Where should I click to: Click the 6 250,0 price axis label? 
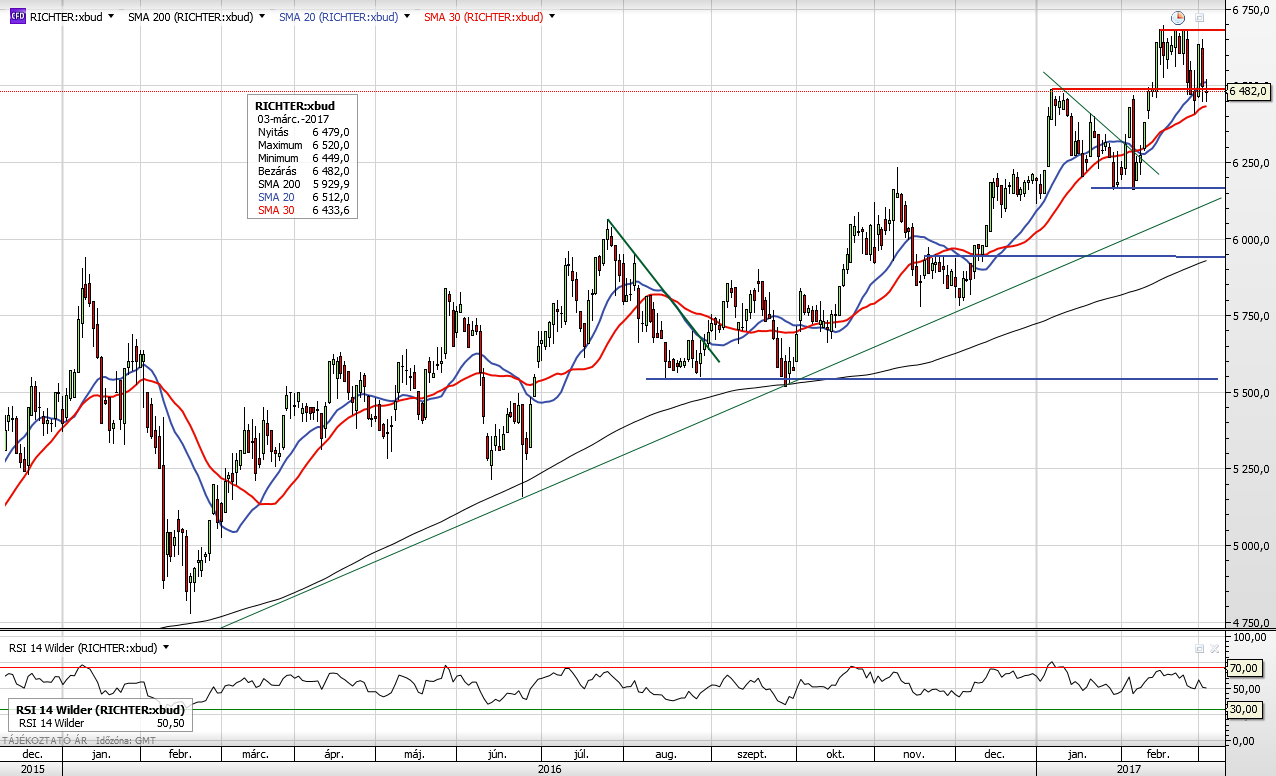coord(1249,163)
